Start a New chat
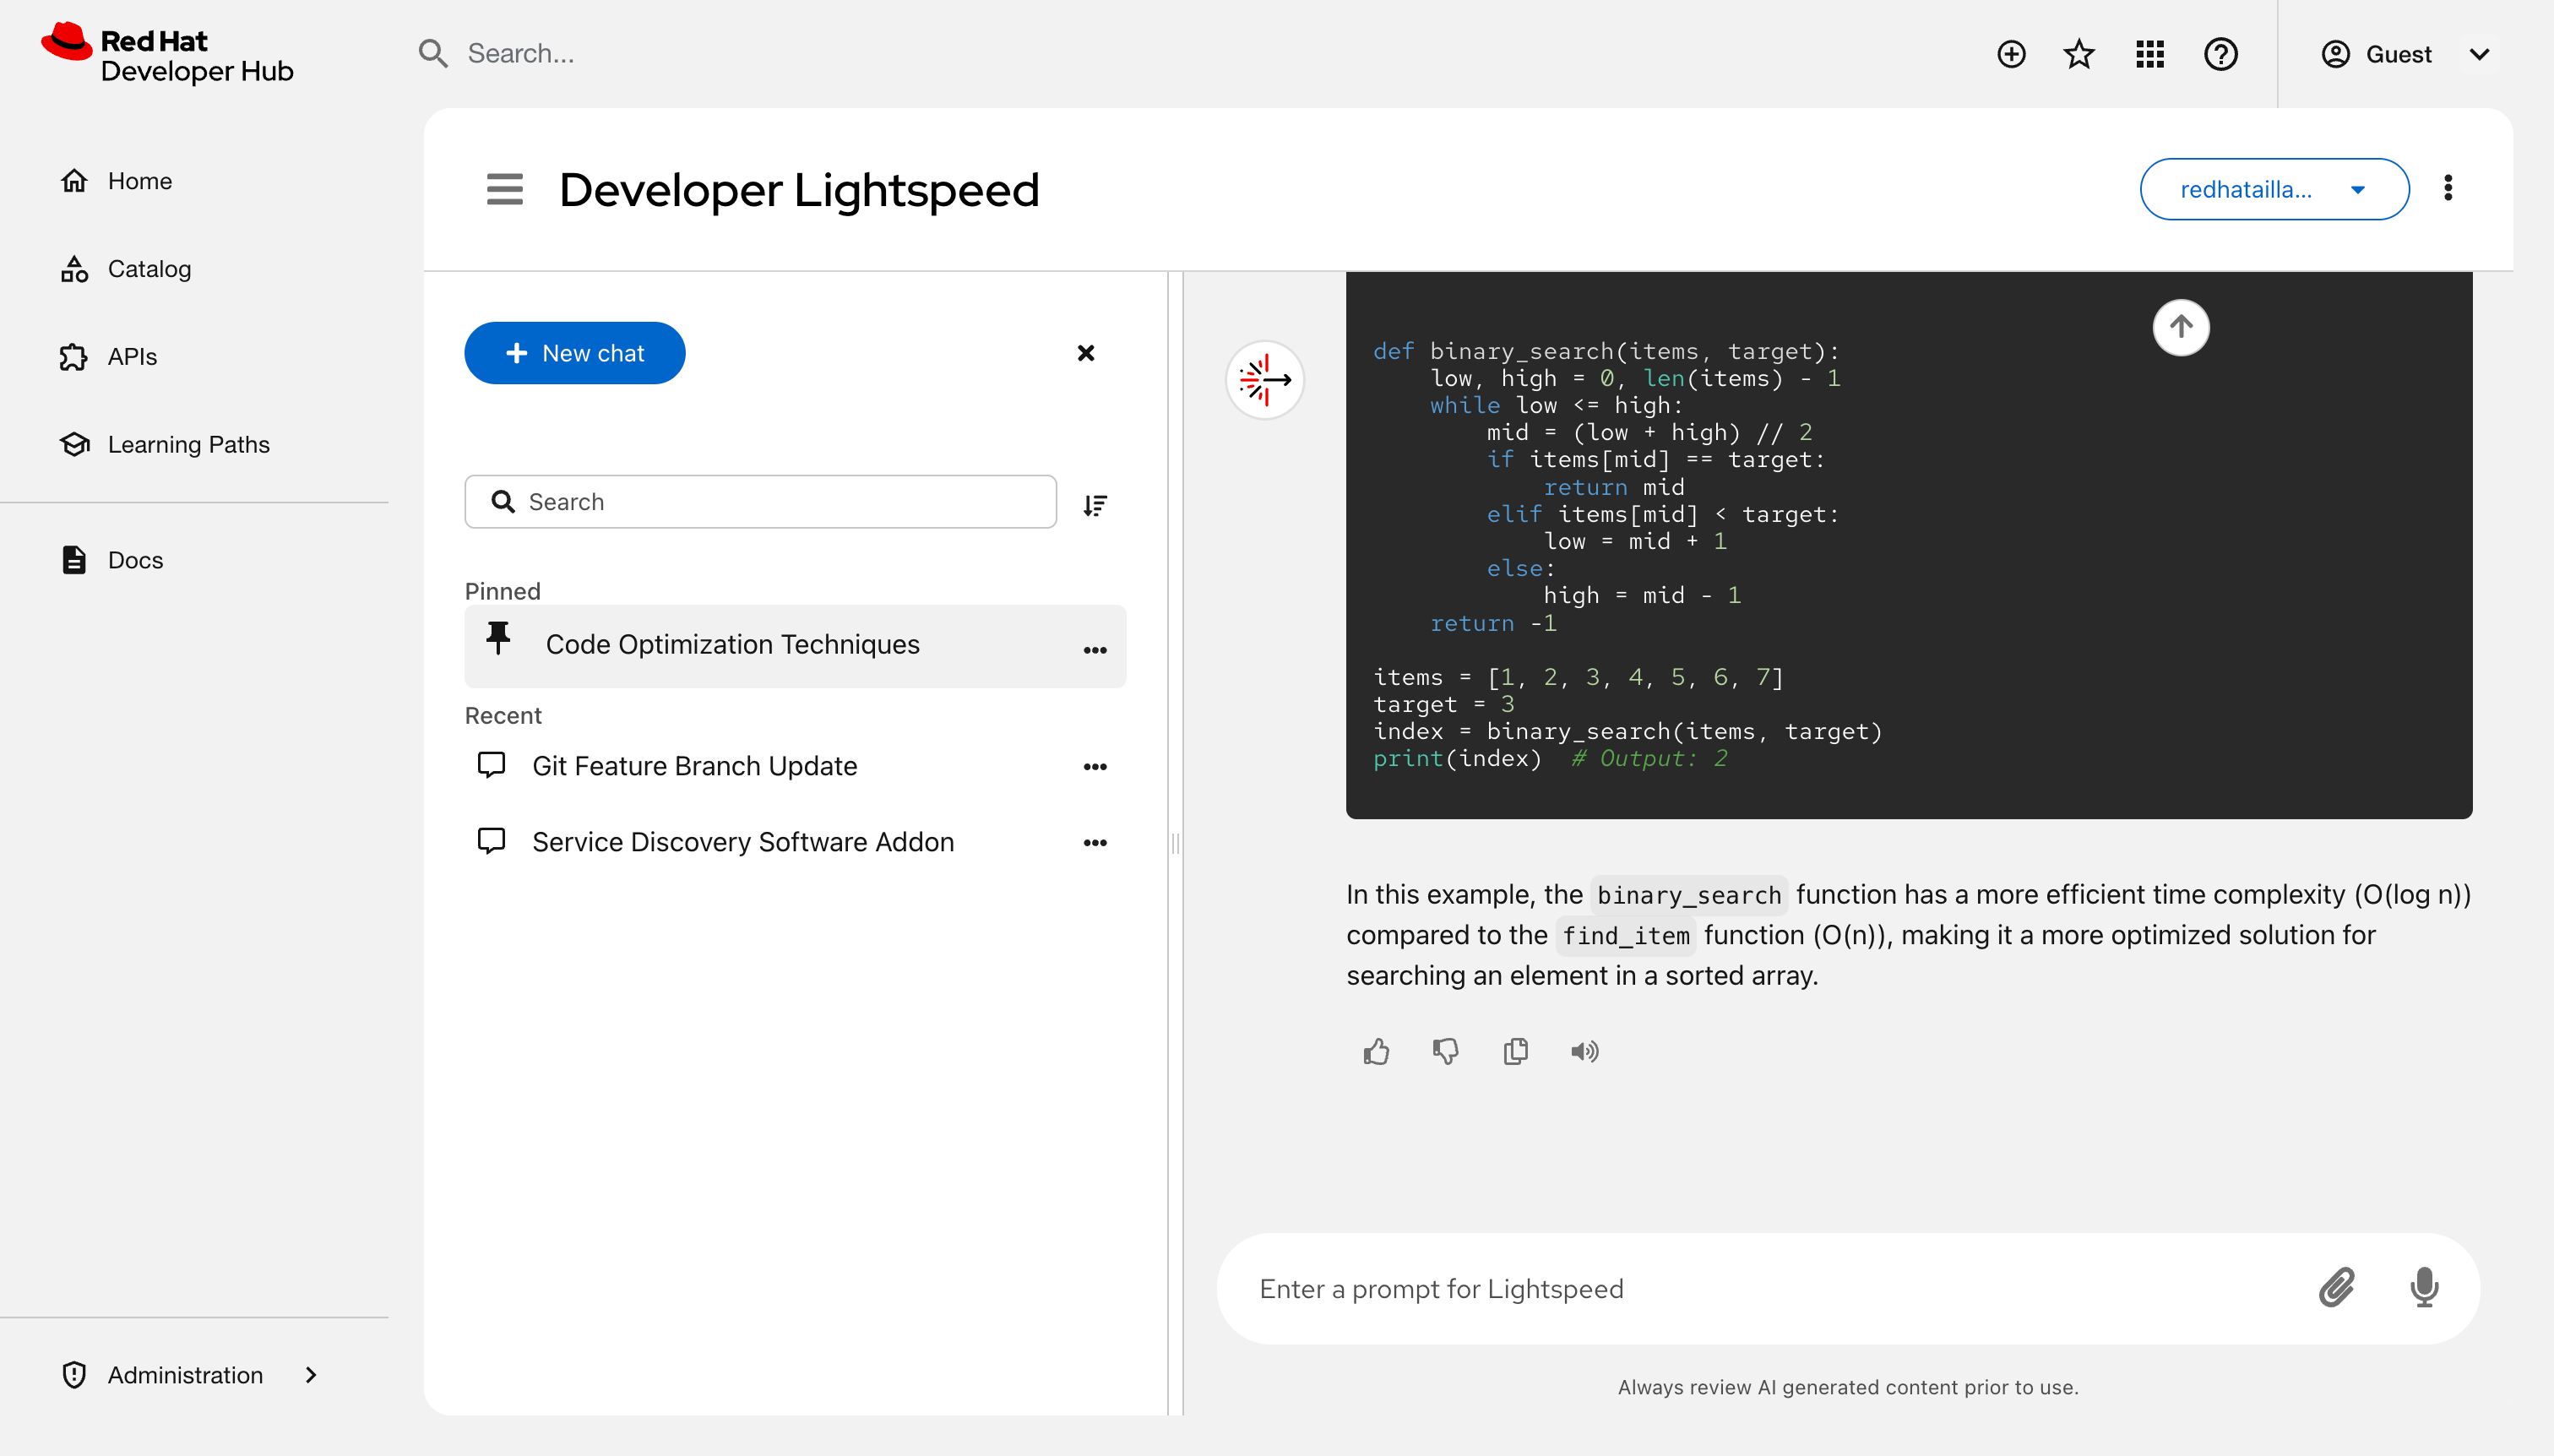The height and width of the screenshot is (1456, 2554). pos(575,352)
